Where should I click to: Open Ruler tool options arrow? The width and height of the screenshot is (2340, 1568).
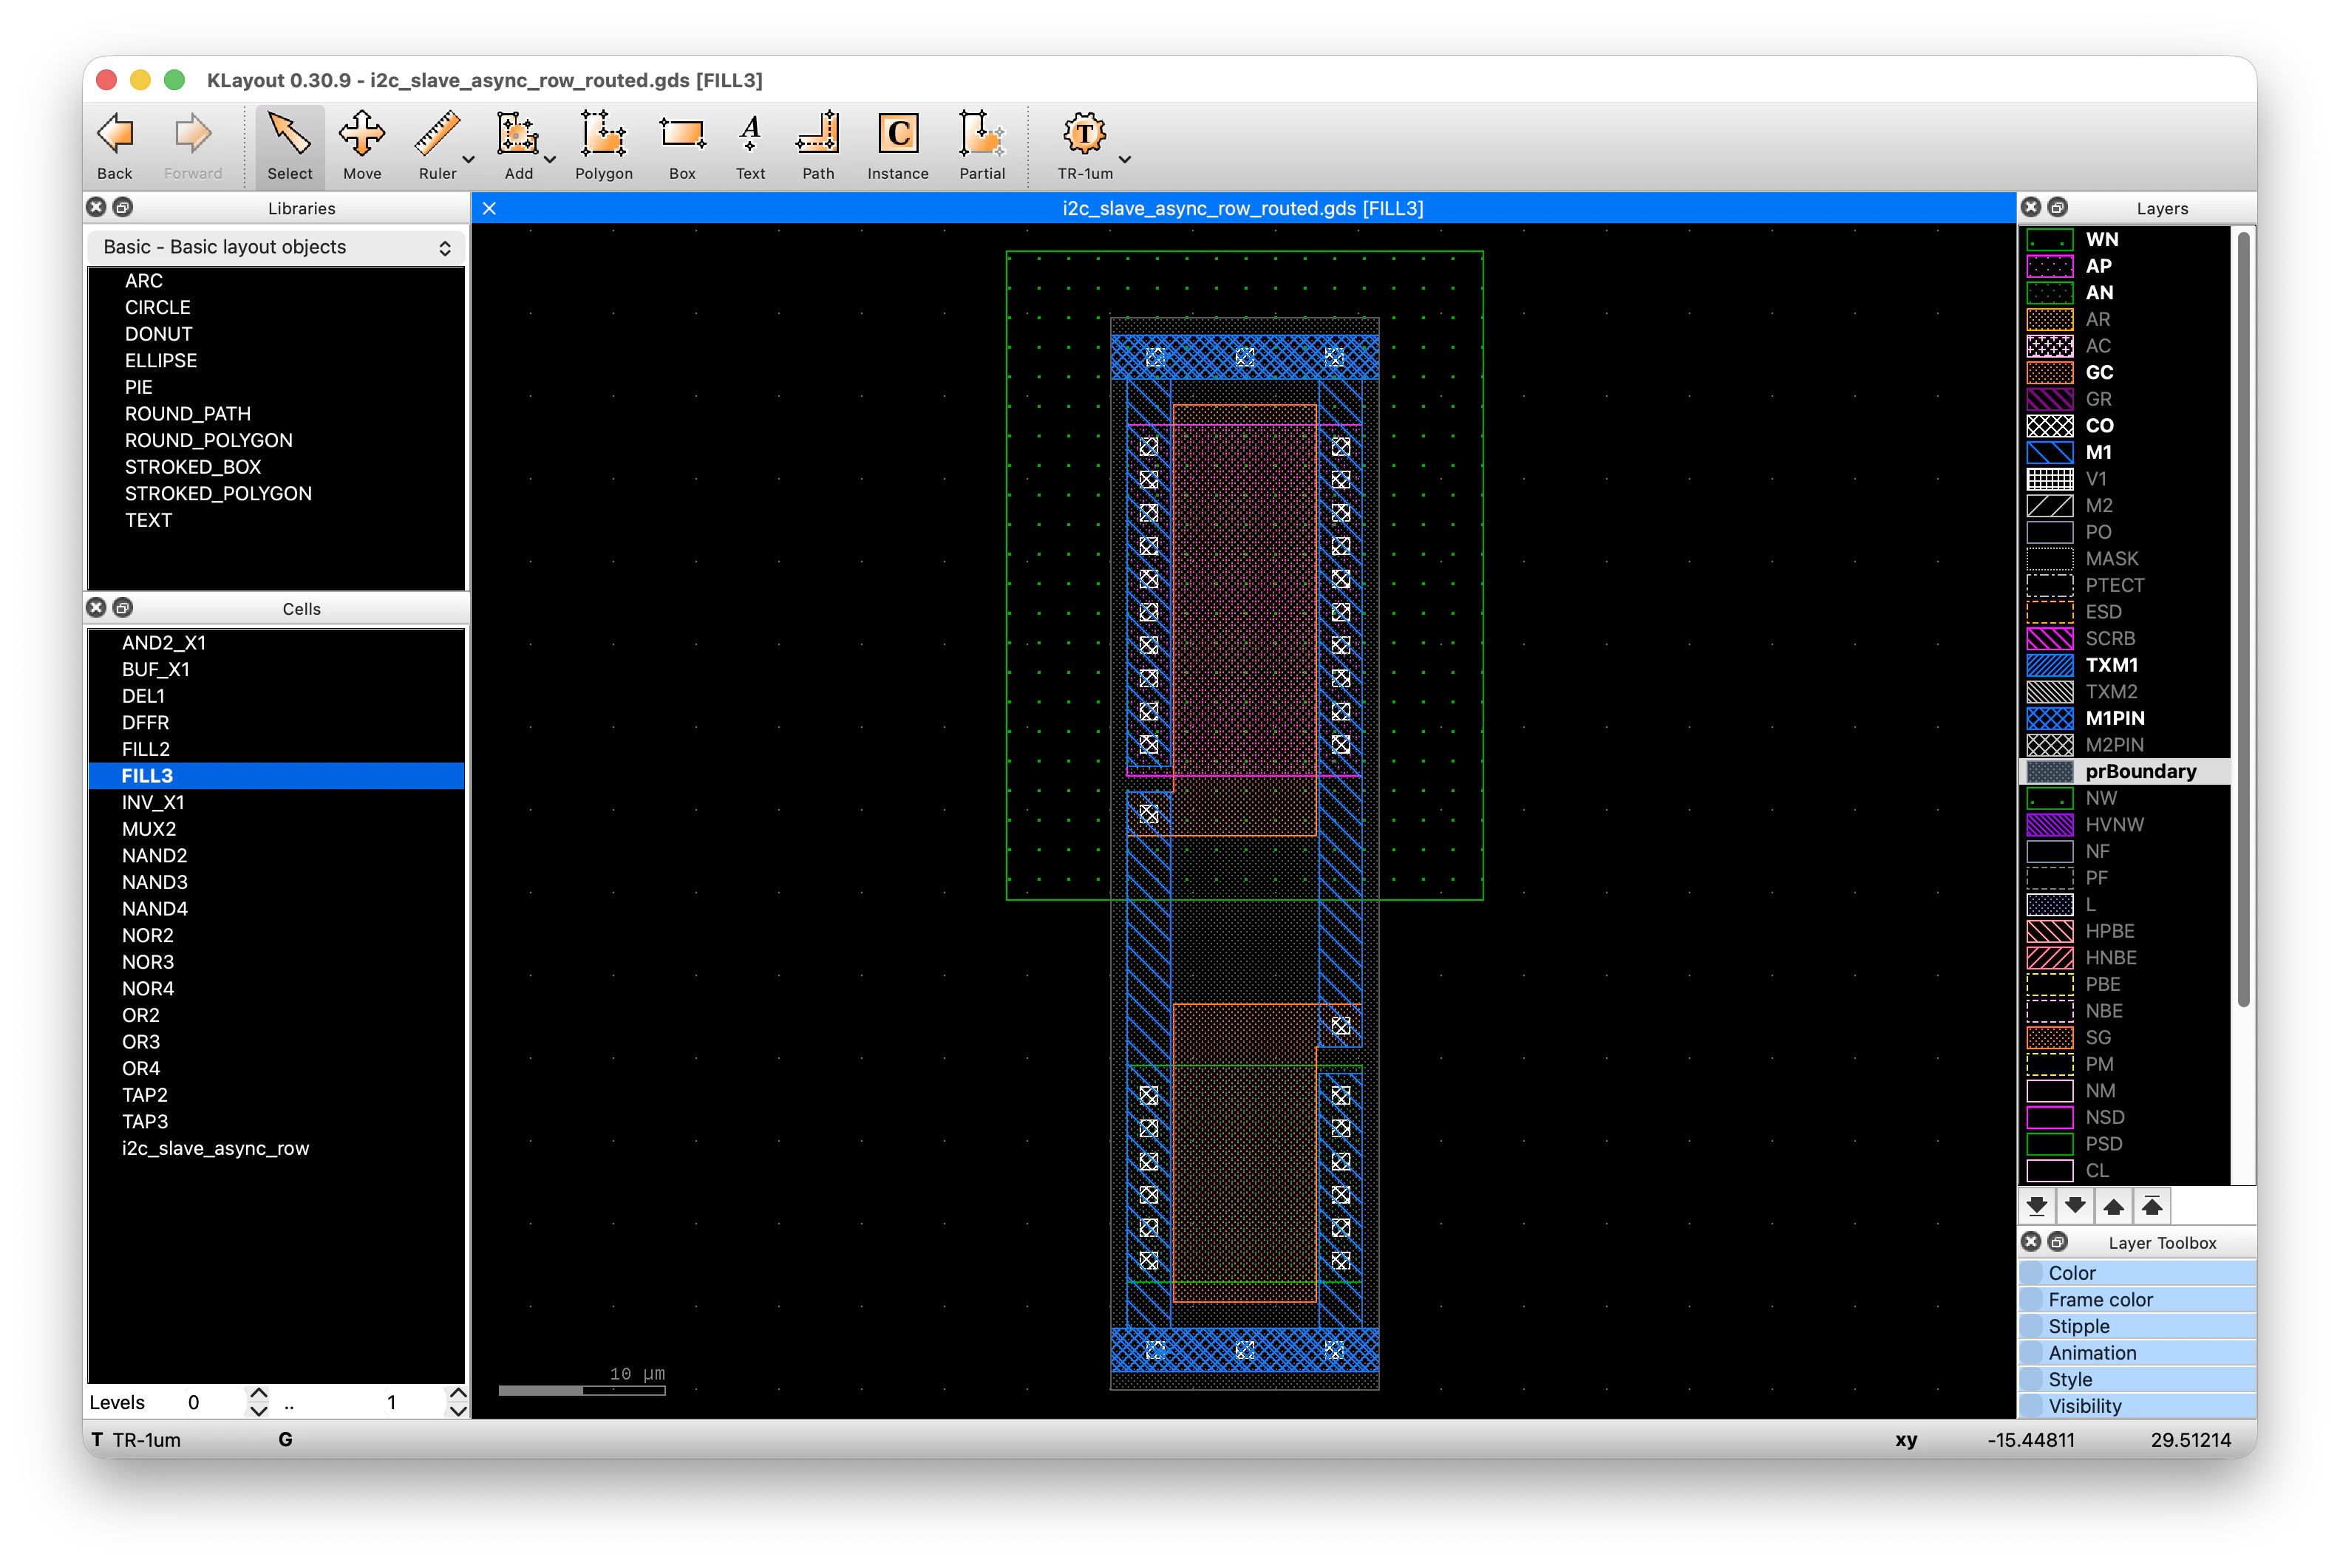coord(468,160)
